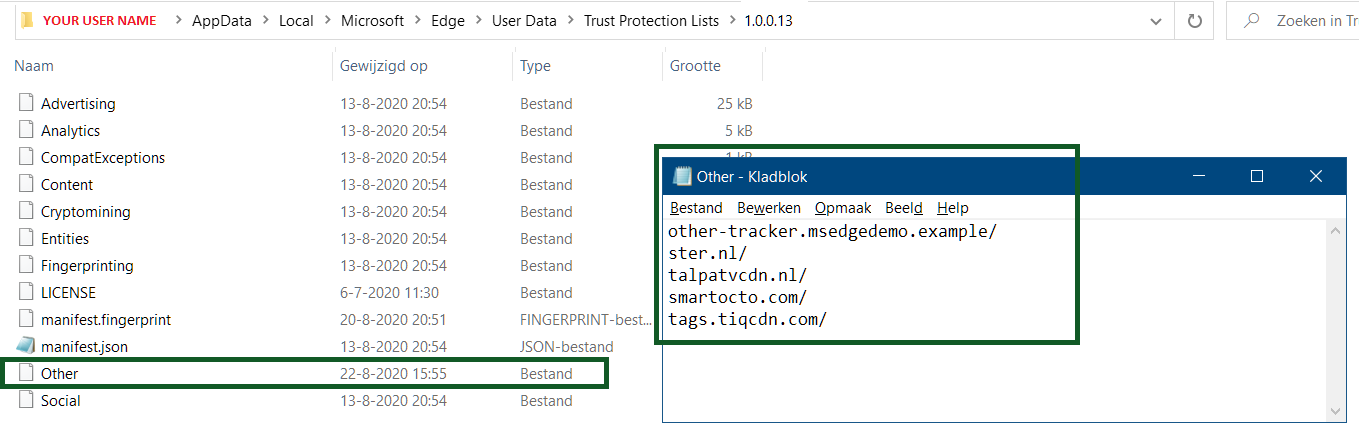Select the Social file in the list
Image resolution: width=1359 pixels, height=431 pixels.
click(x=61, y=400)
